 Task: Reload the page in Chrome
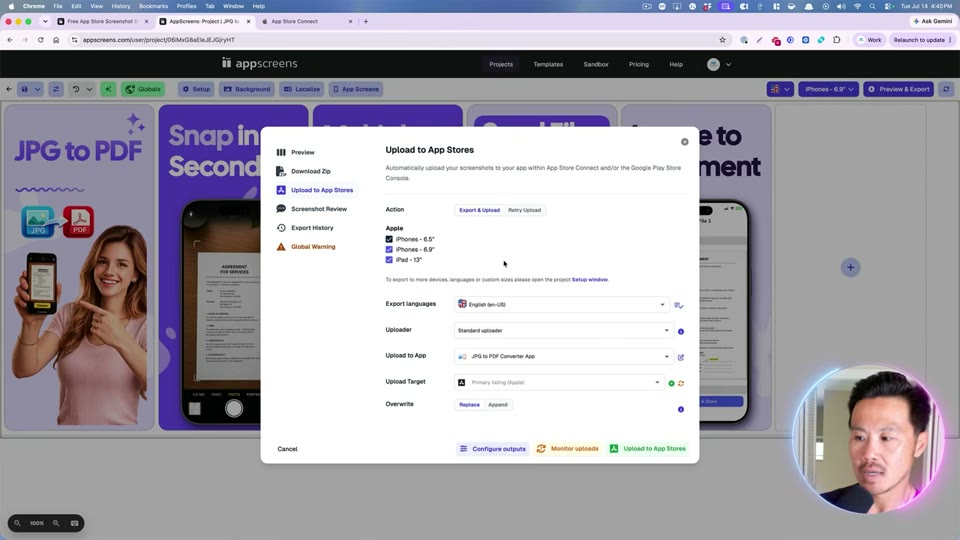pyautogui.click(x=40, y=40)
